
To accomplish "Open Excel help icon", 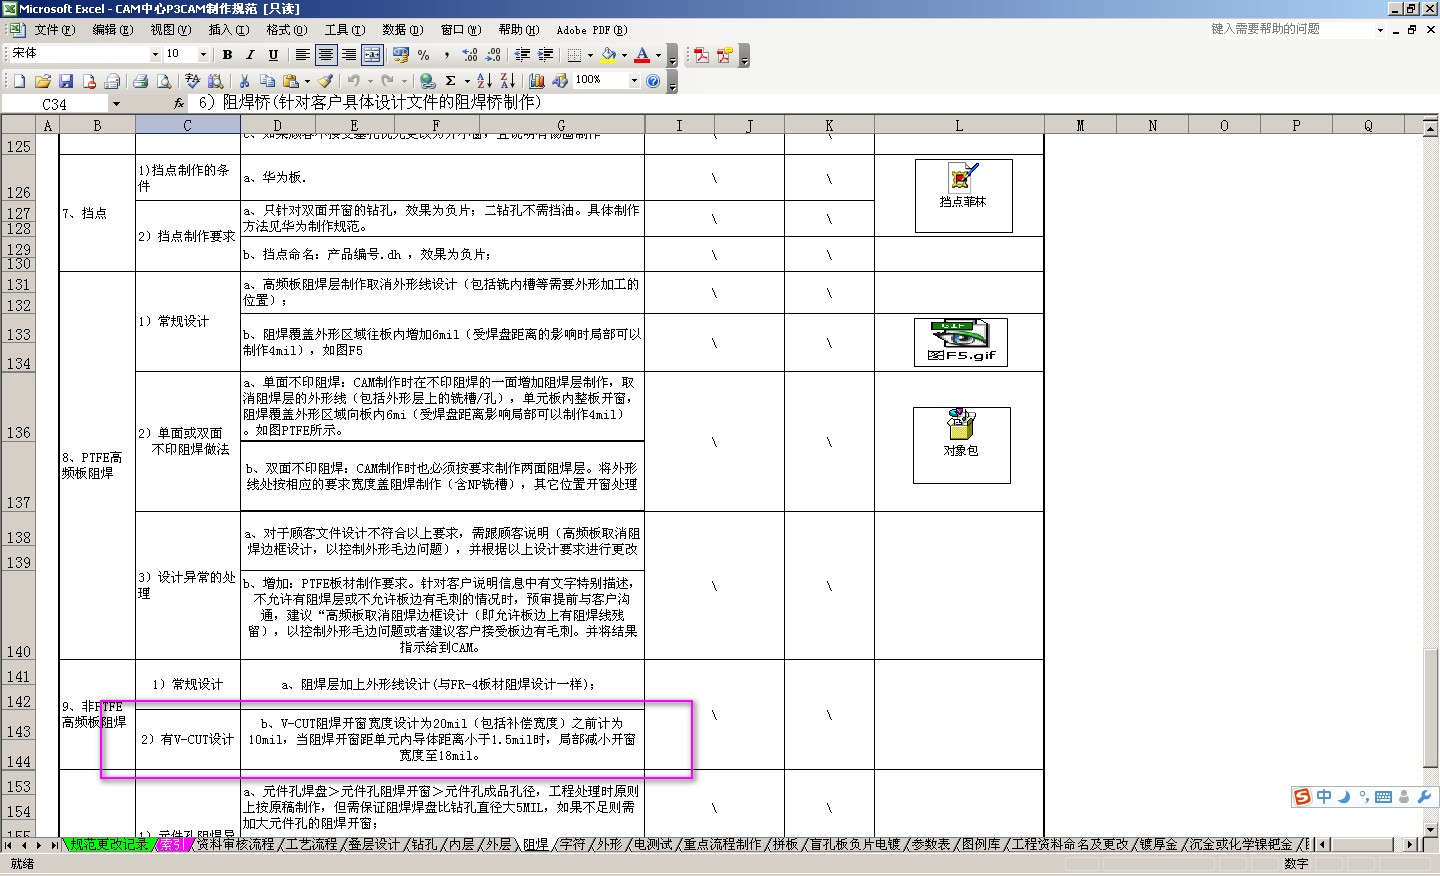I will [653, 81].
